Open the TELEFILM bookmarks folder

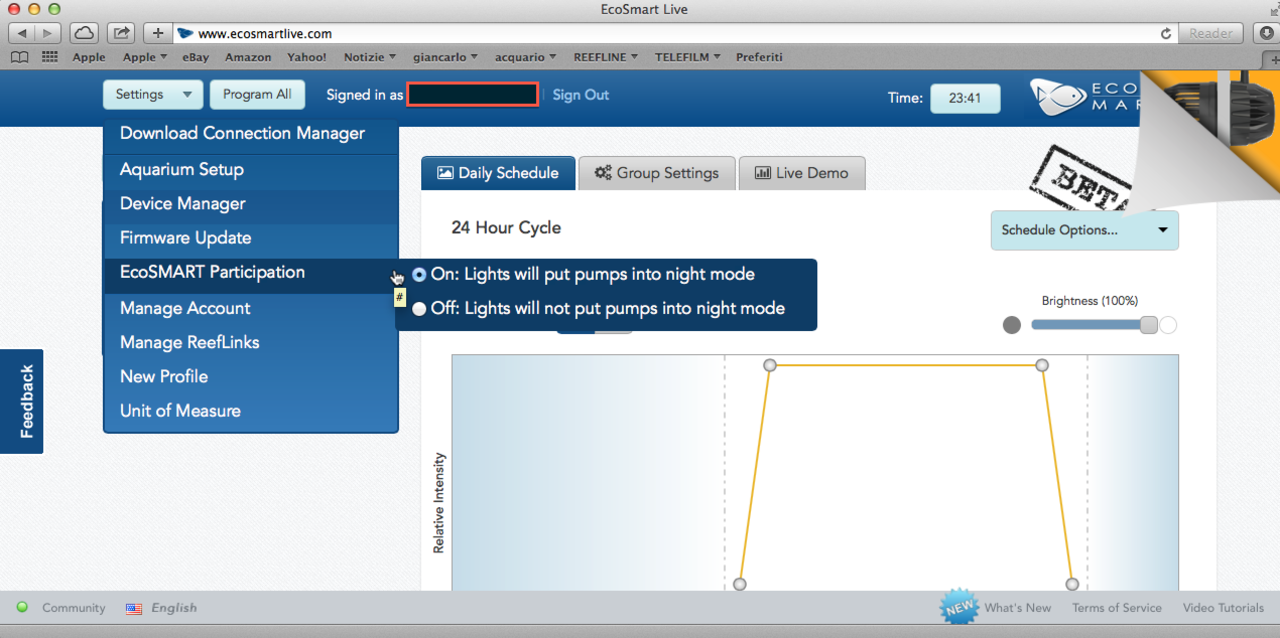[688, 57]
